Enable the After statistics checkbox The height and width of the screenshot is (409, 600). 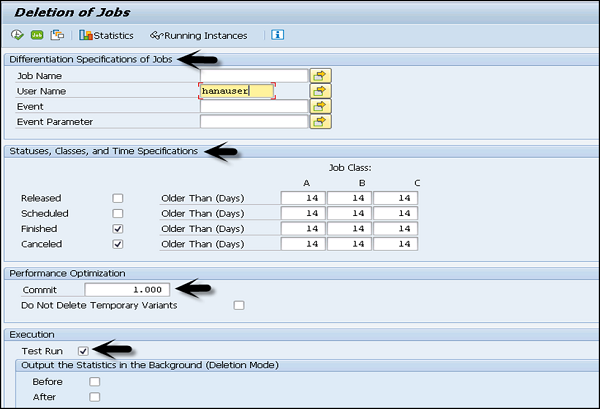[x=95, y=397]
